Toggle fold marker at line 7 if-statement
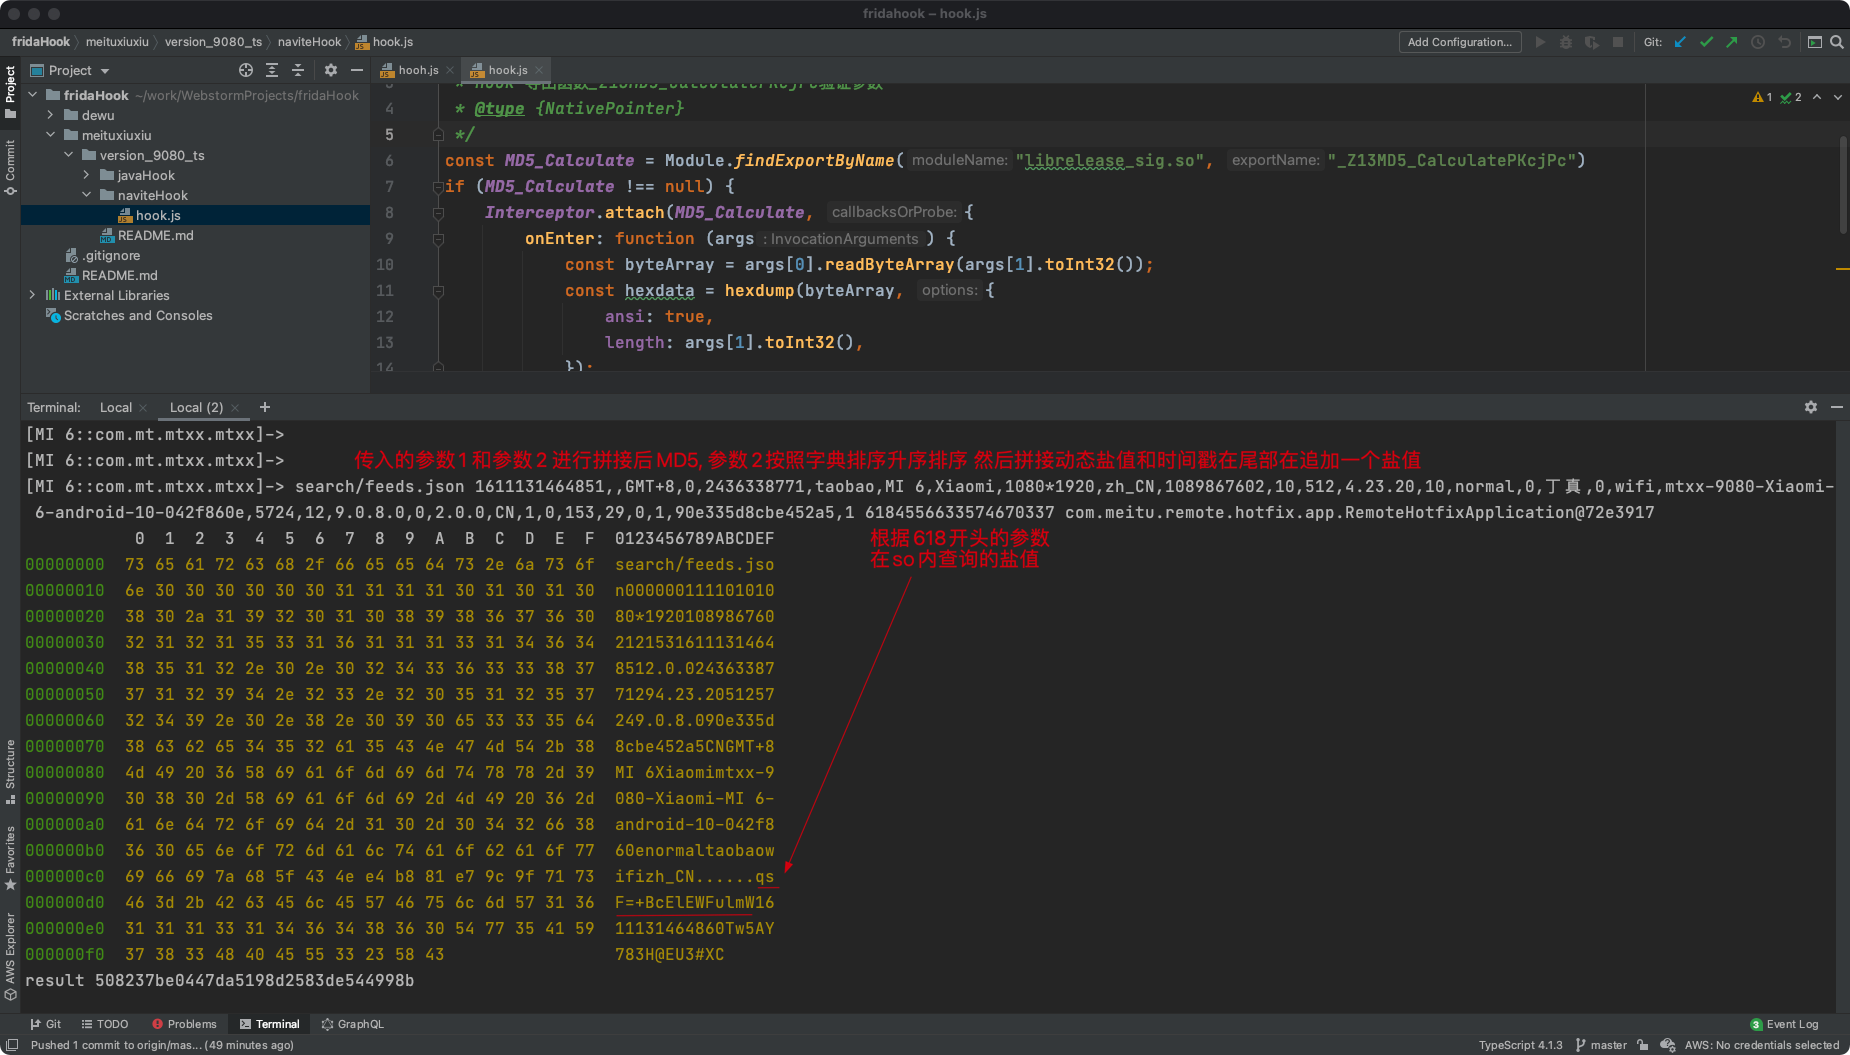Screen dimensions: 1850x1055 (x=438, y=187)
